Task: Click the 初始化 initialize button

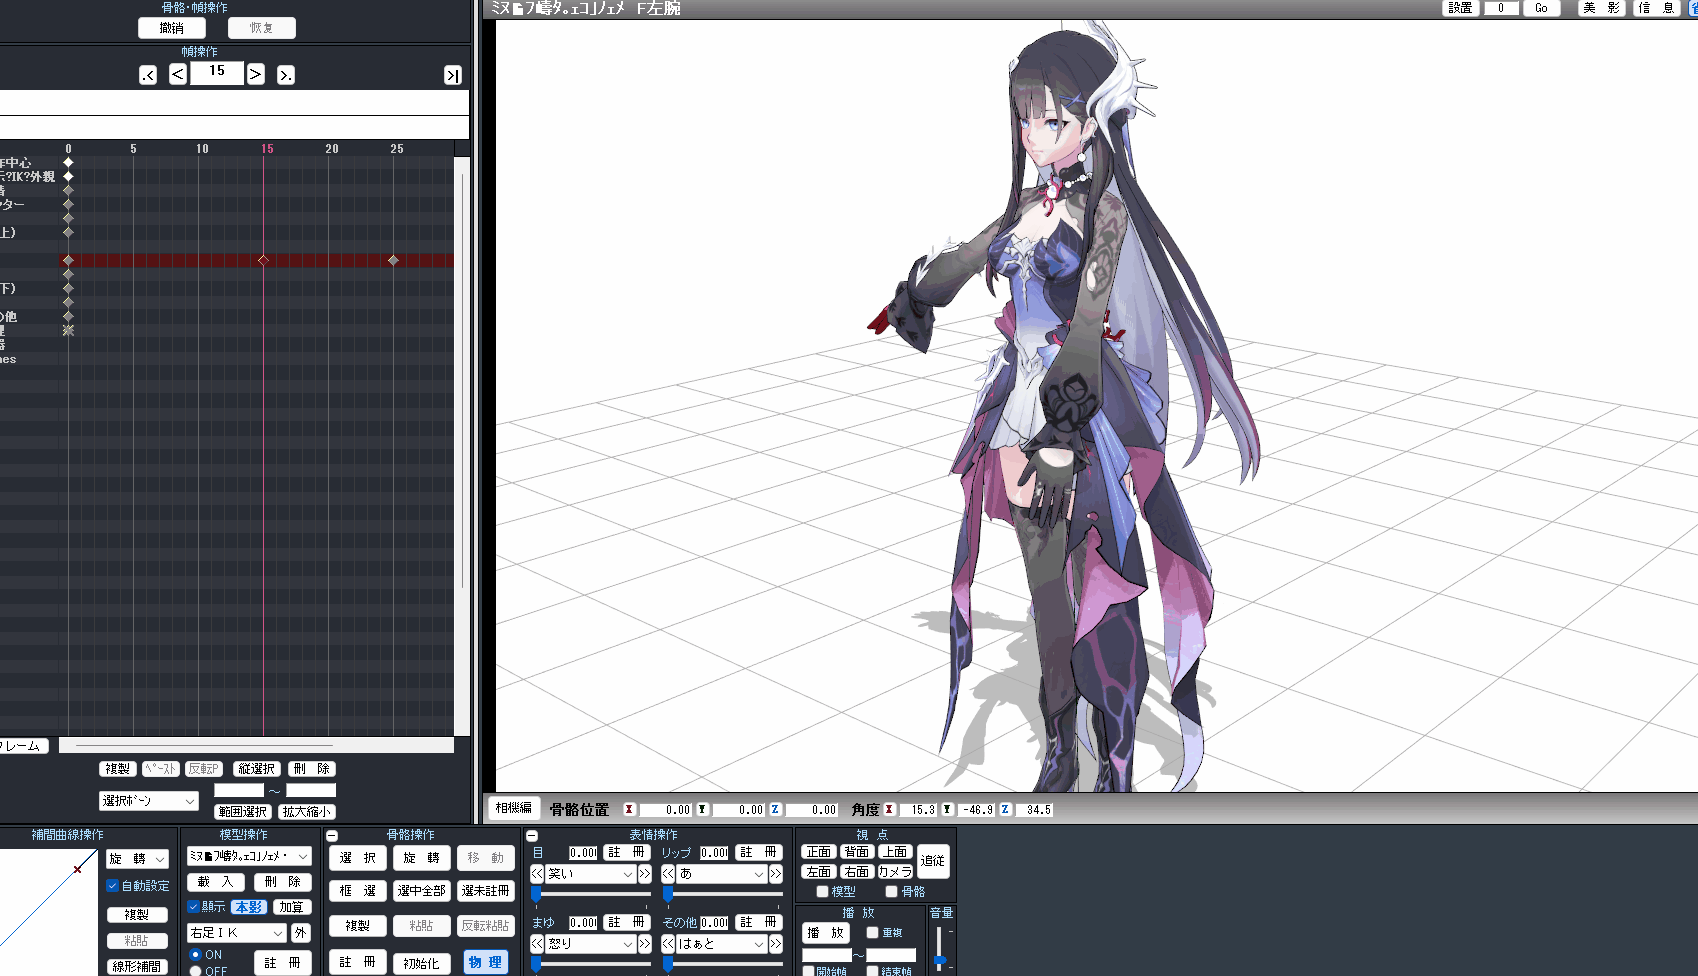Action: click(x=422, y=963)
